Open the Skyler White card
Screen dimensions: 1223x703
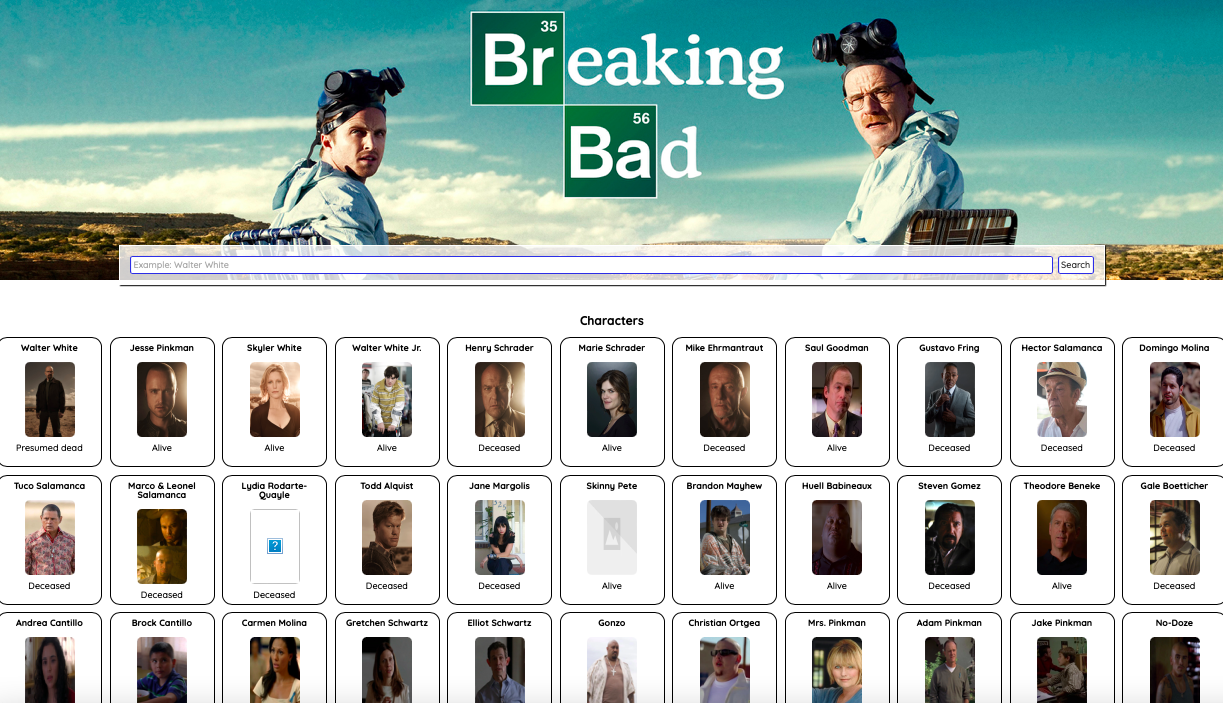[x=275, y=401]
